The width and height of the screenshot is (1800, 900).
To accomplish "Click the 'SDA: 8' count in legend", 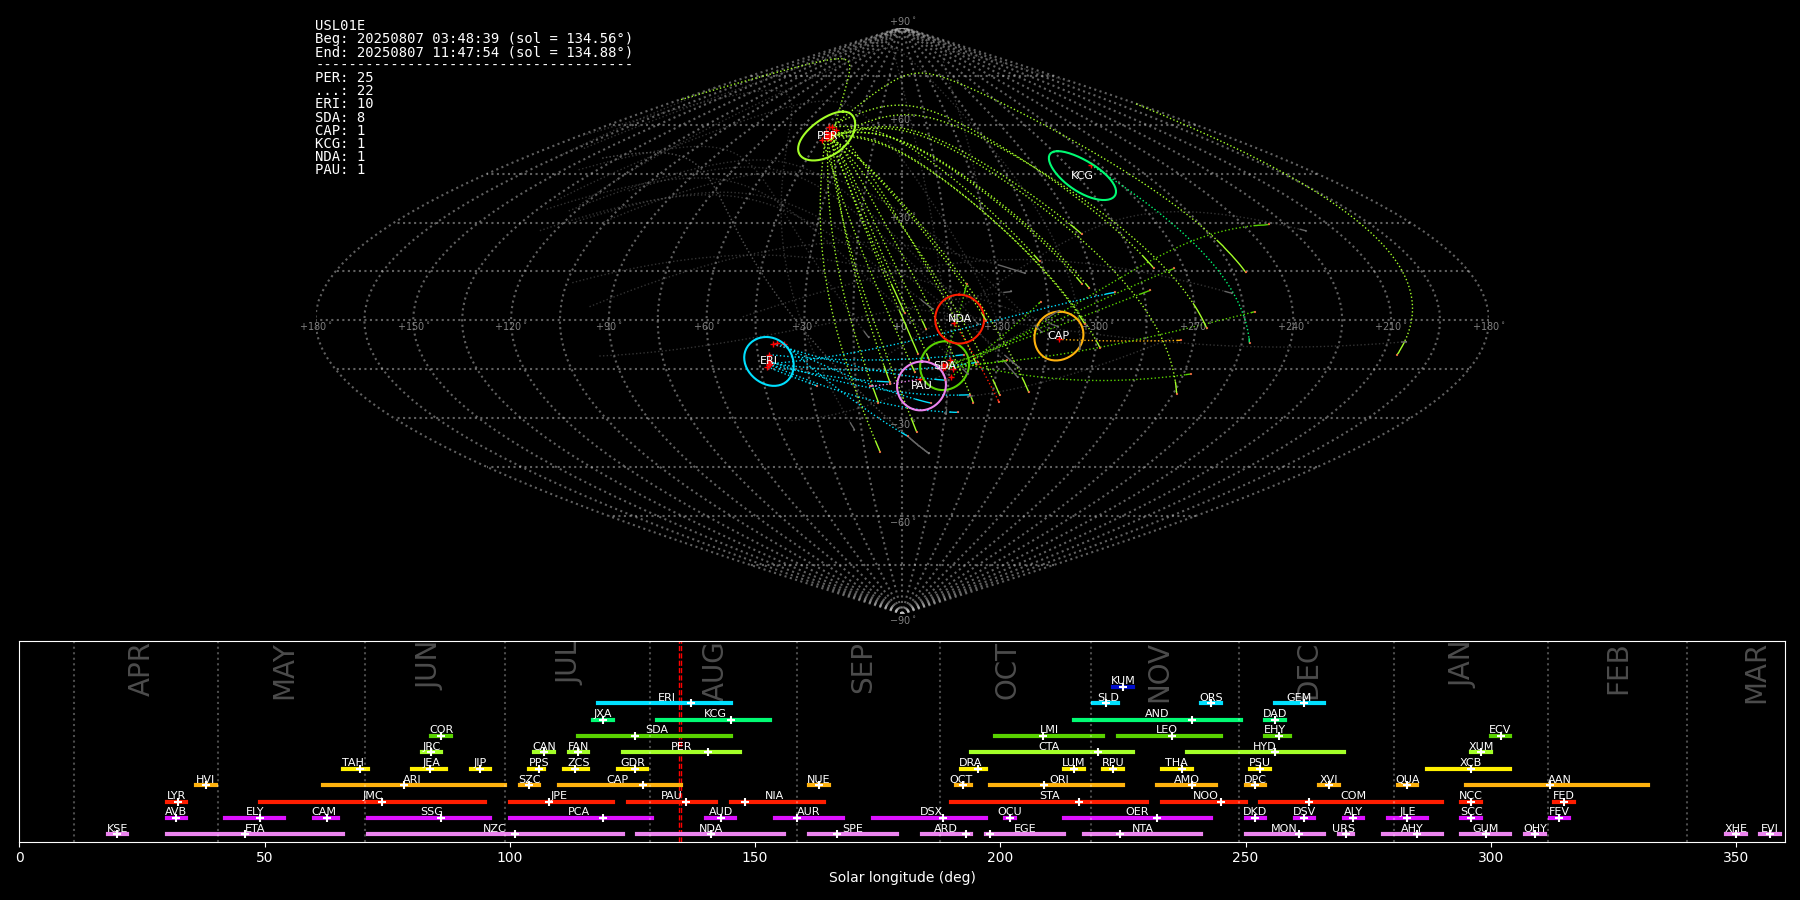I will (340, 118).
